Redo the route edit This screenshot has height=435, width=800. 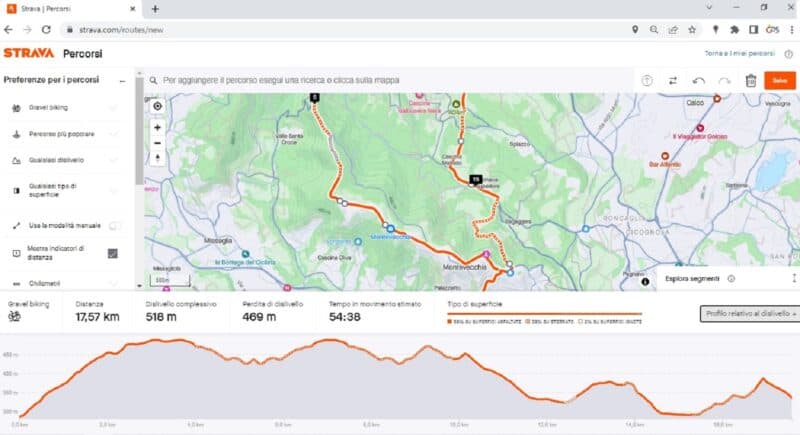tap(724, 81)
